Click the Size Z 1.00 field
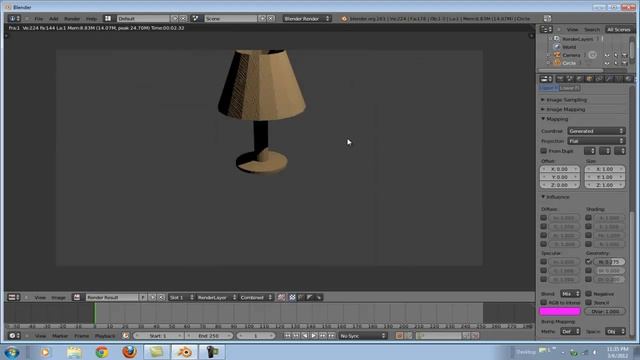640x360 pixels. pyautogui.click(x=605, y=185)
